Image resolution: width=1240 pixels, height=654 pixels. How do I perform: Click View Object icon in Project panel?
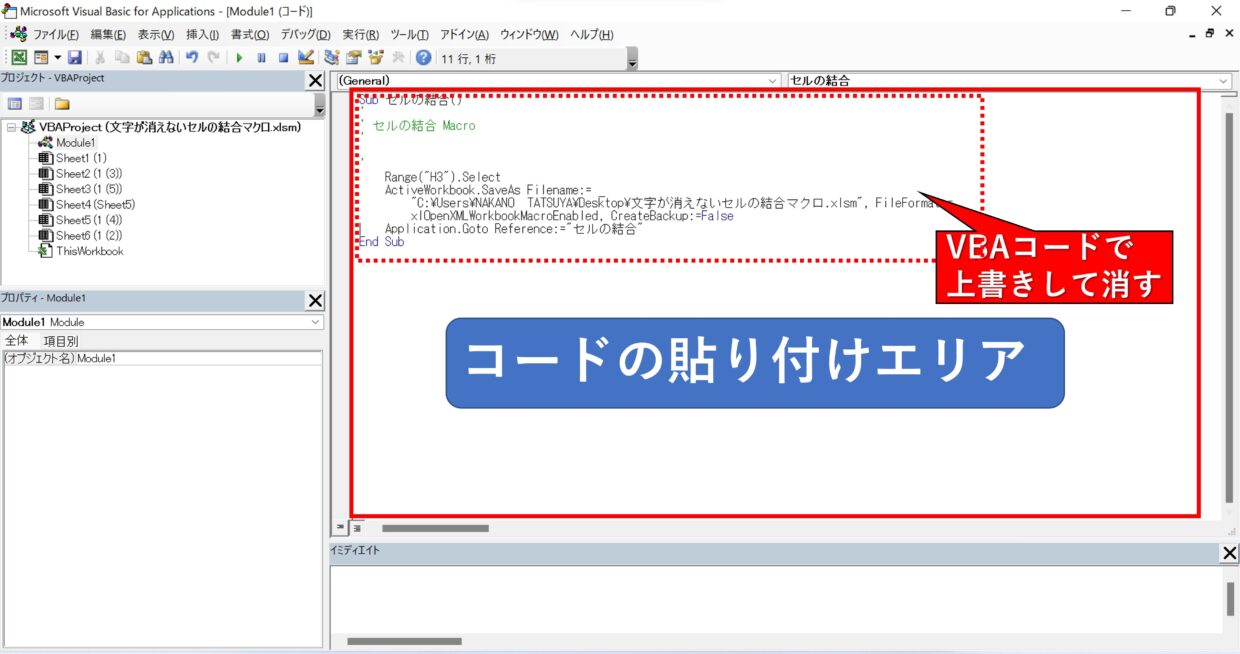36,103
